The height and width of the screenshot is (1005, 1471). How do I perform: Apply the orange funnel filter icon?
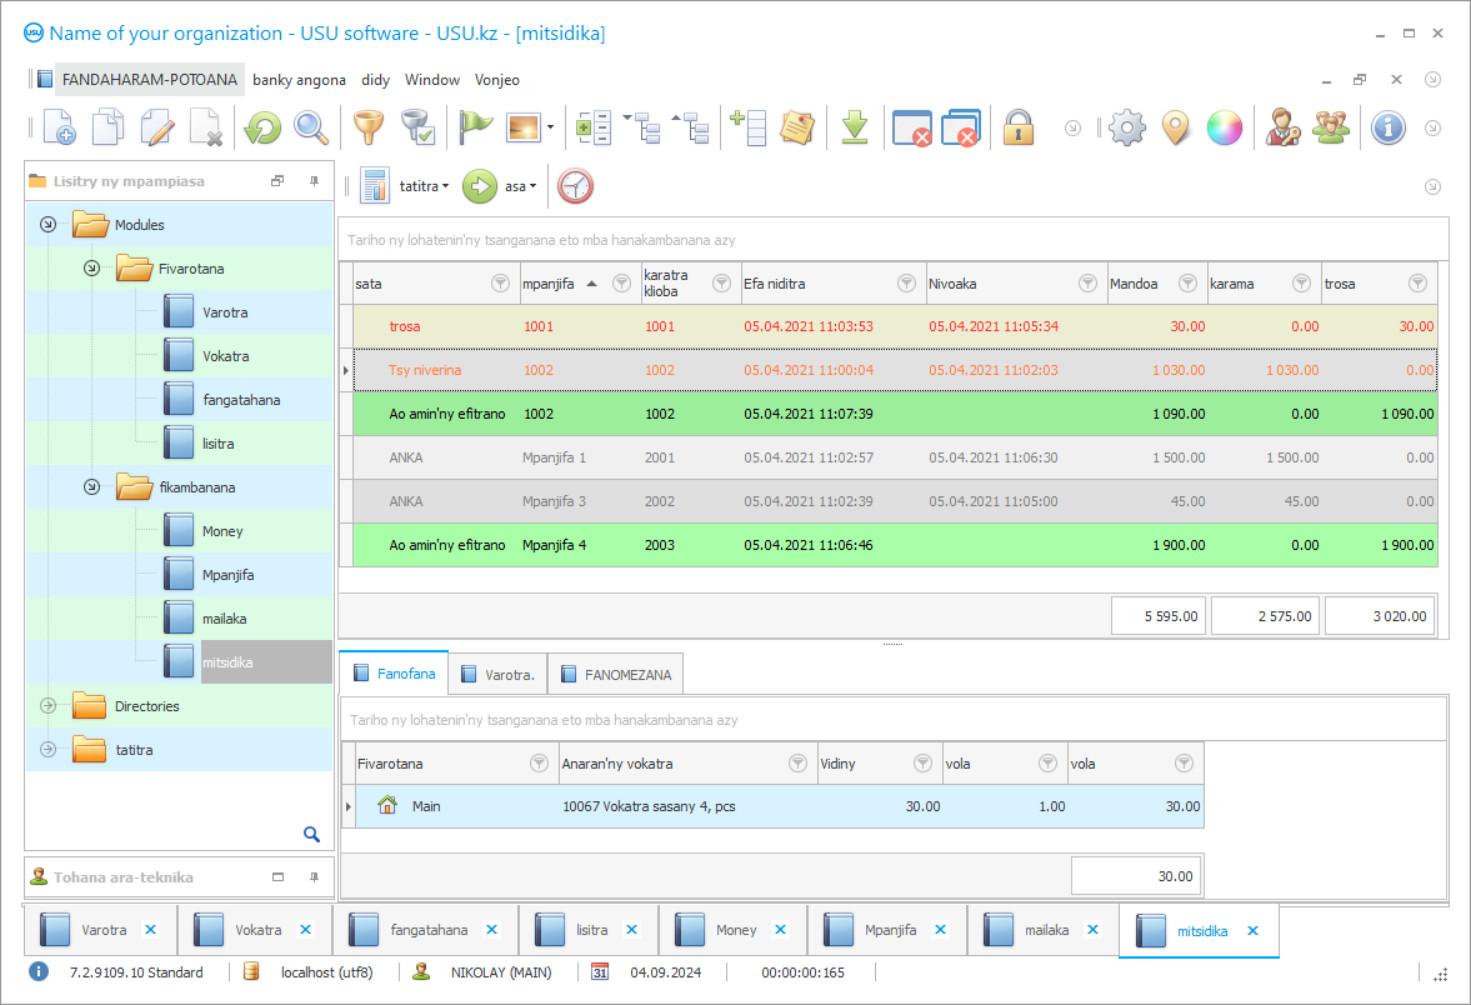(x=368, y=127)
